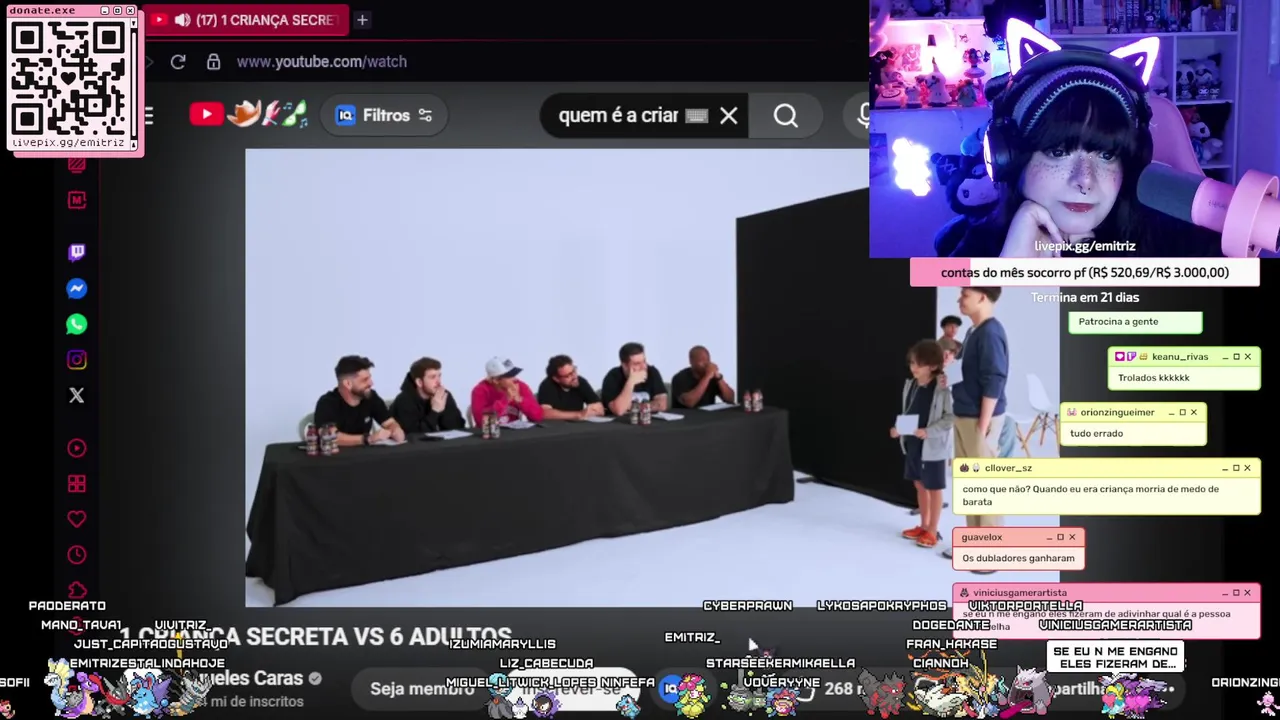
Task: Click 'Os dubladores ganharam' chat text
Action: [1018, 559]
